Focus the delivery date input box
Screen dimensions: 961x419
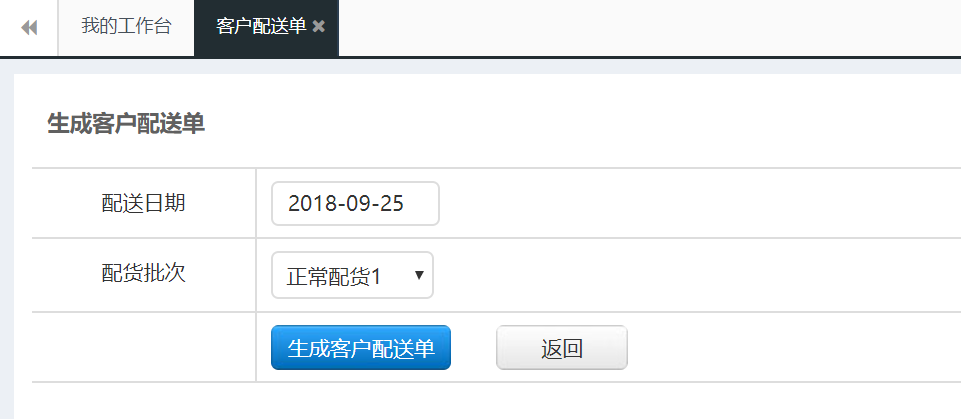pyautogui.click(x=355, y=203)
